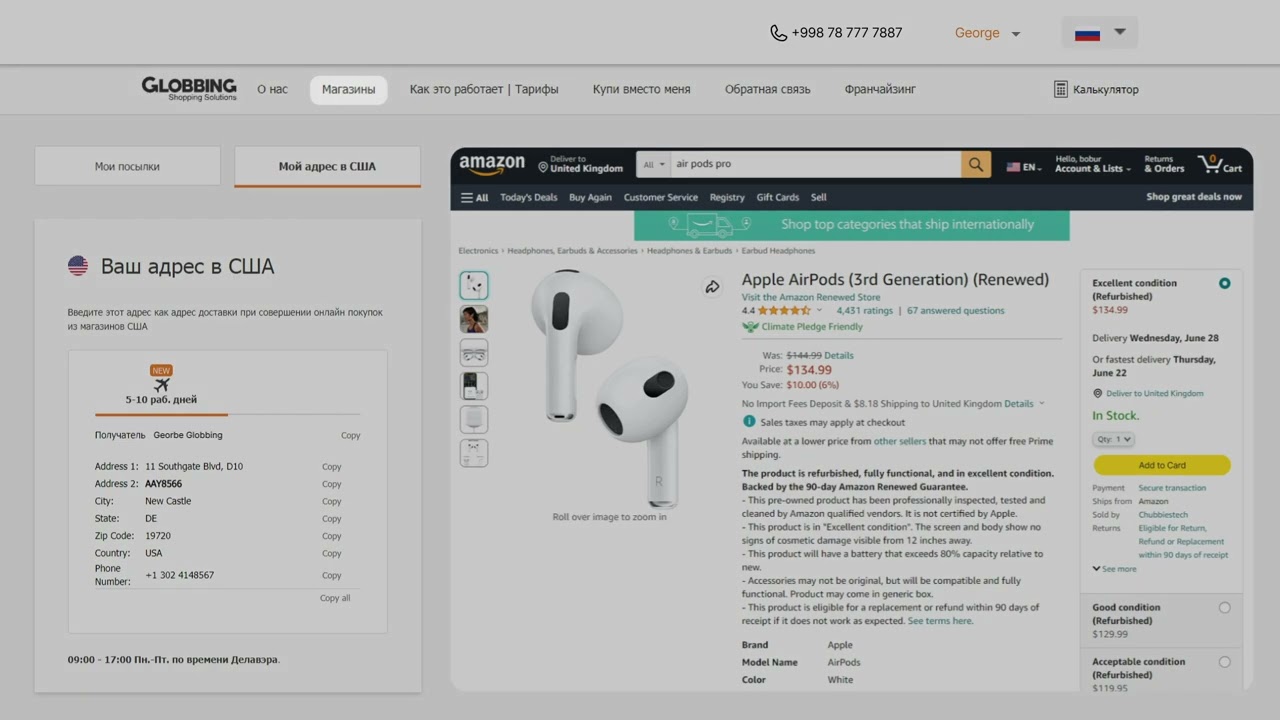The height and width of the screenshot is (720, 1280).
Task: Visit the Amazon Renewed Store link
Action: click(811, 297)
